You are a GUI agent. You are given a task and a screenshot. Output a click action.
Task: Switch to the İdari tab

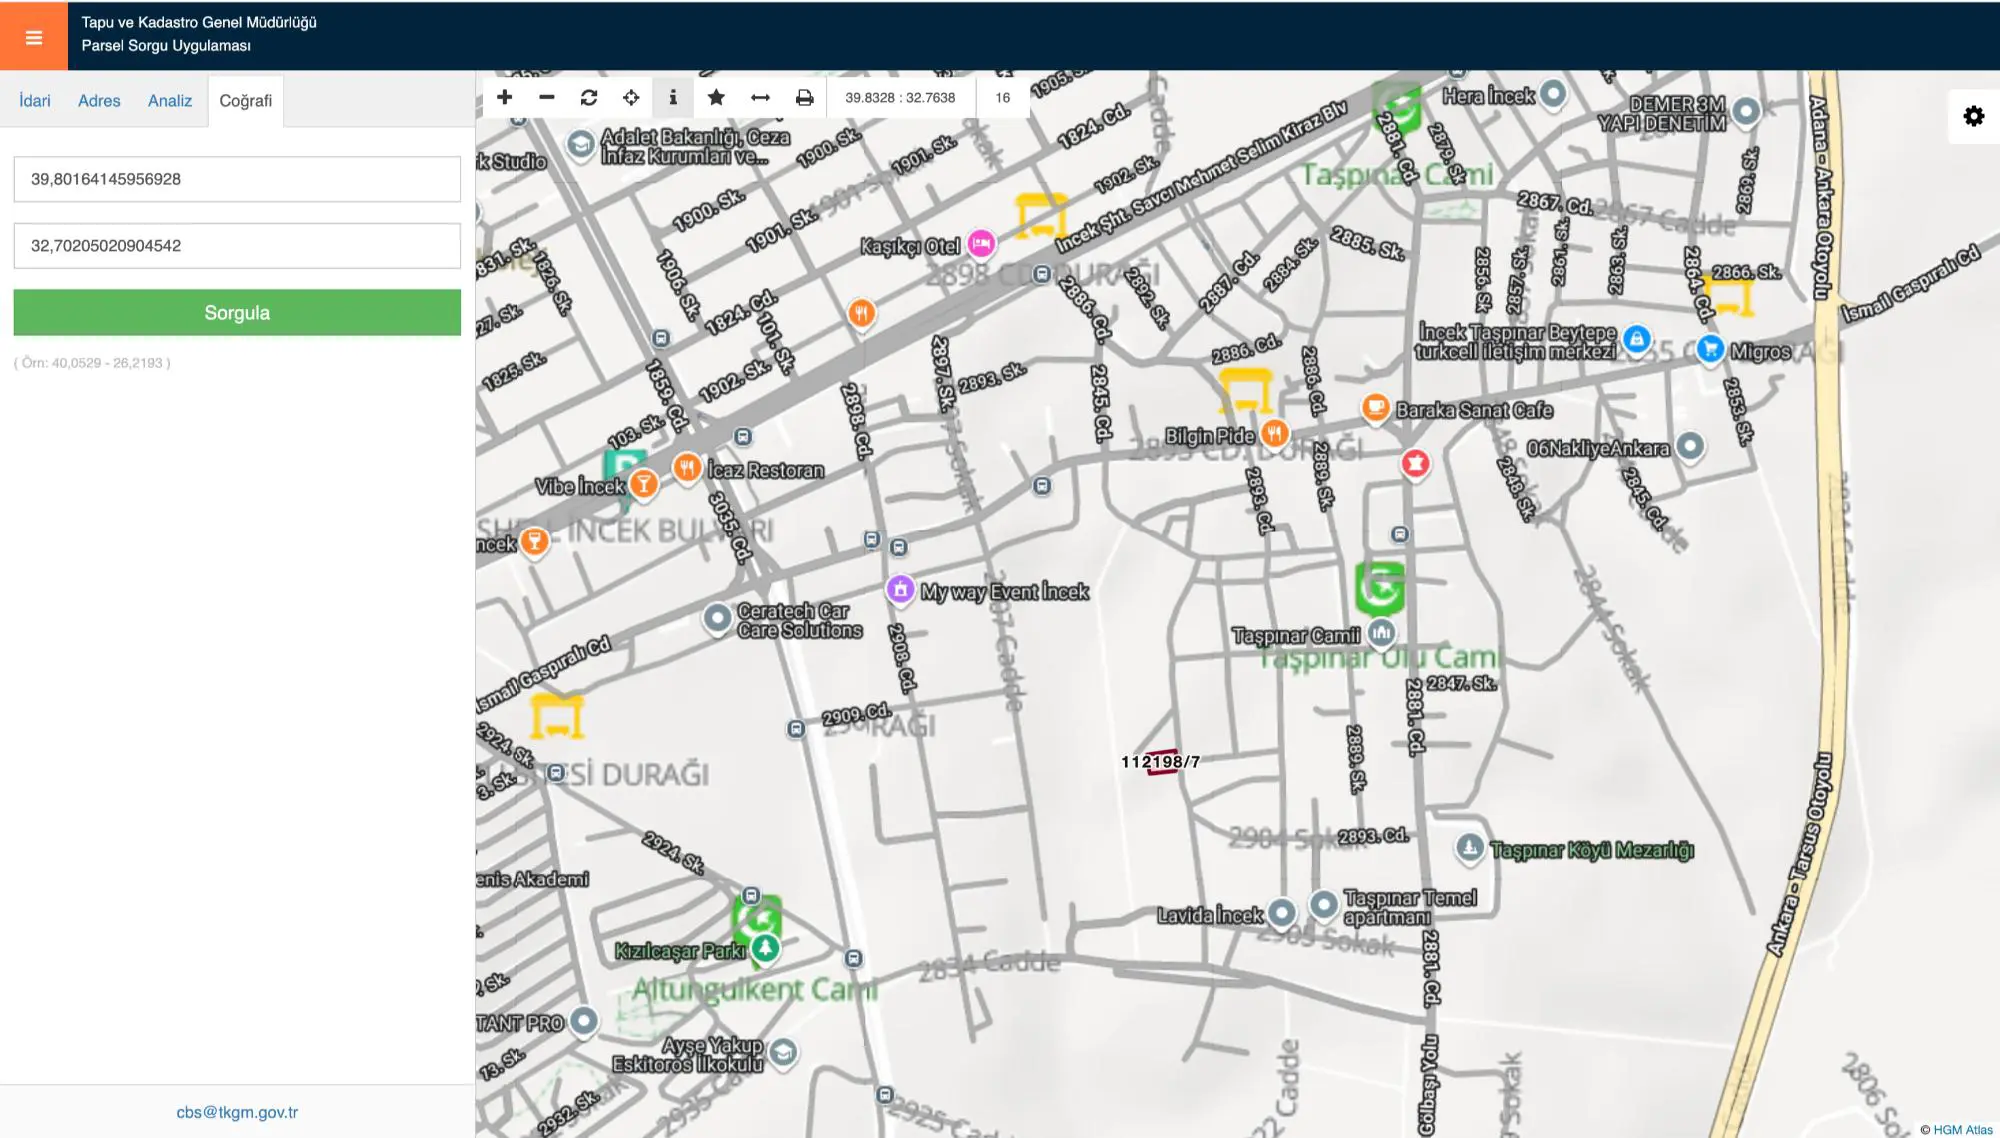pos(35,100)
